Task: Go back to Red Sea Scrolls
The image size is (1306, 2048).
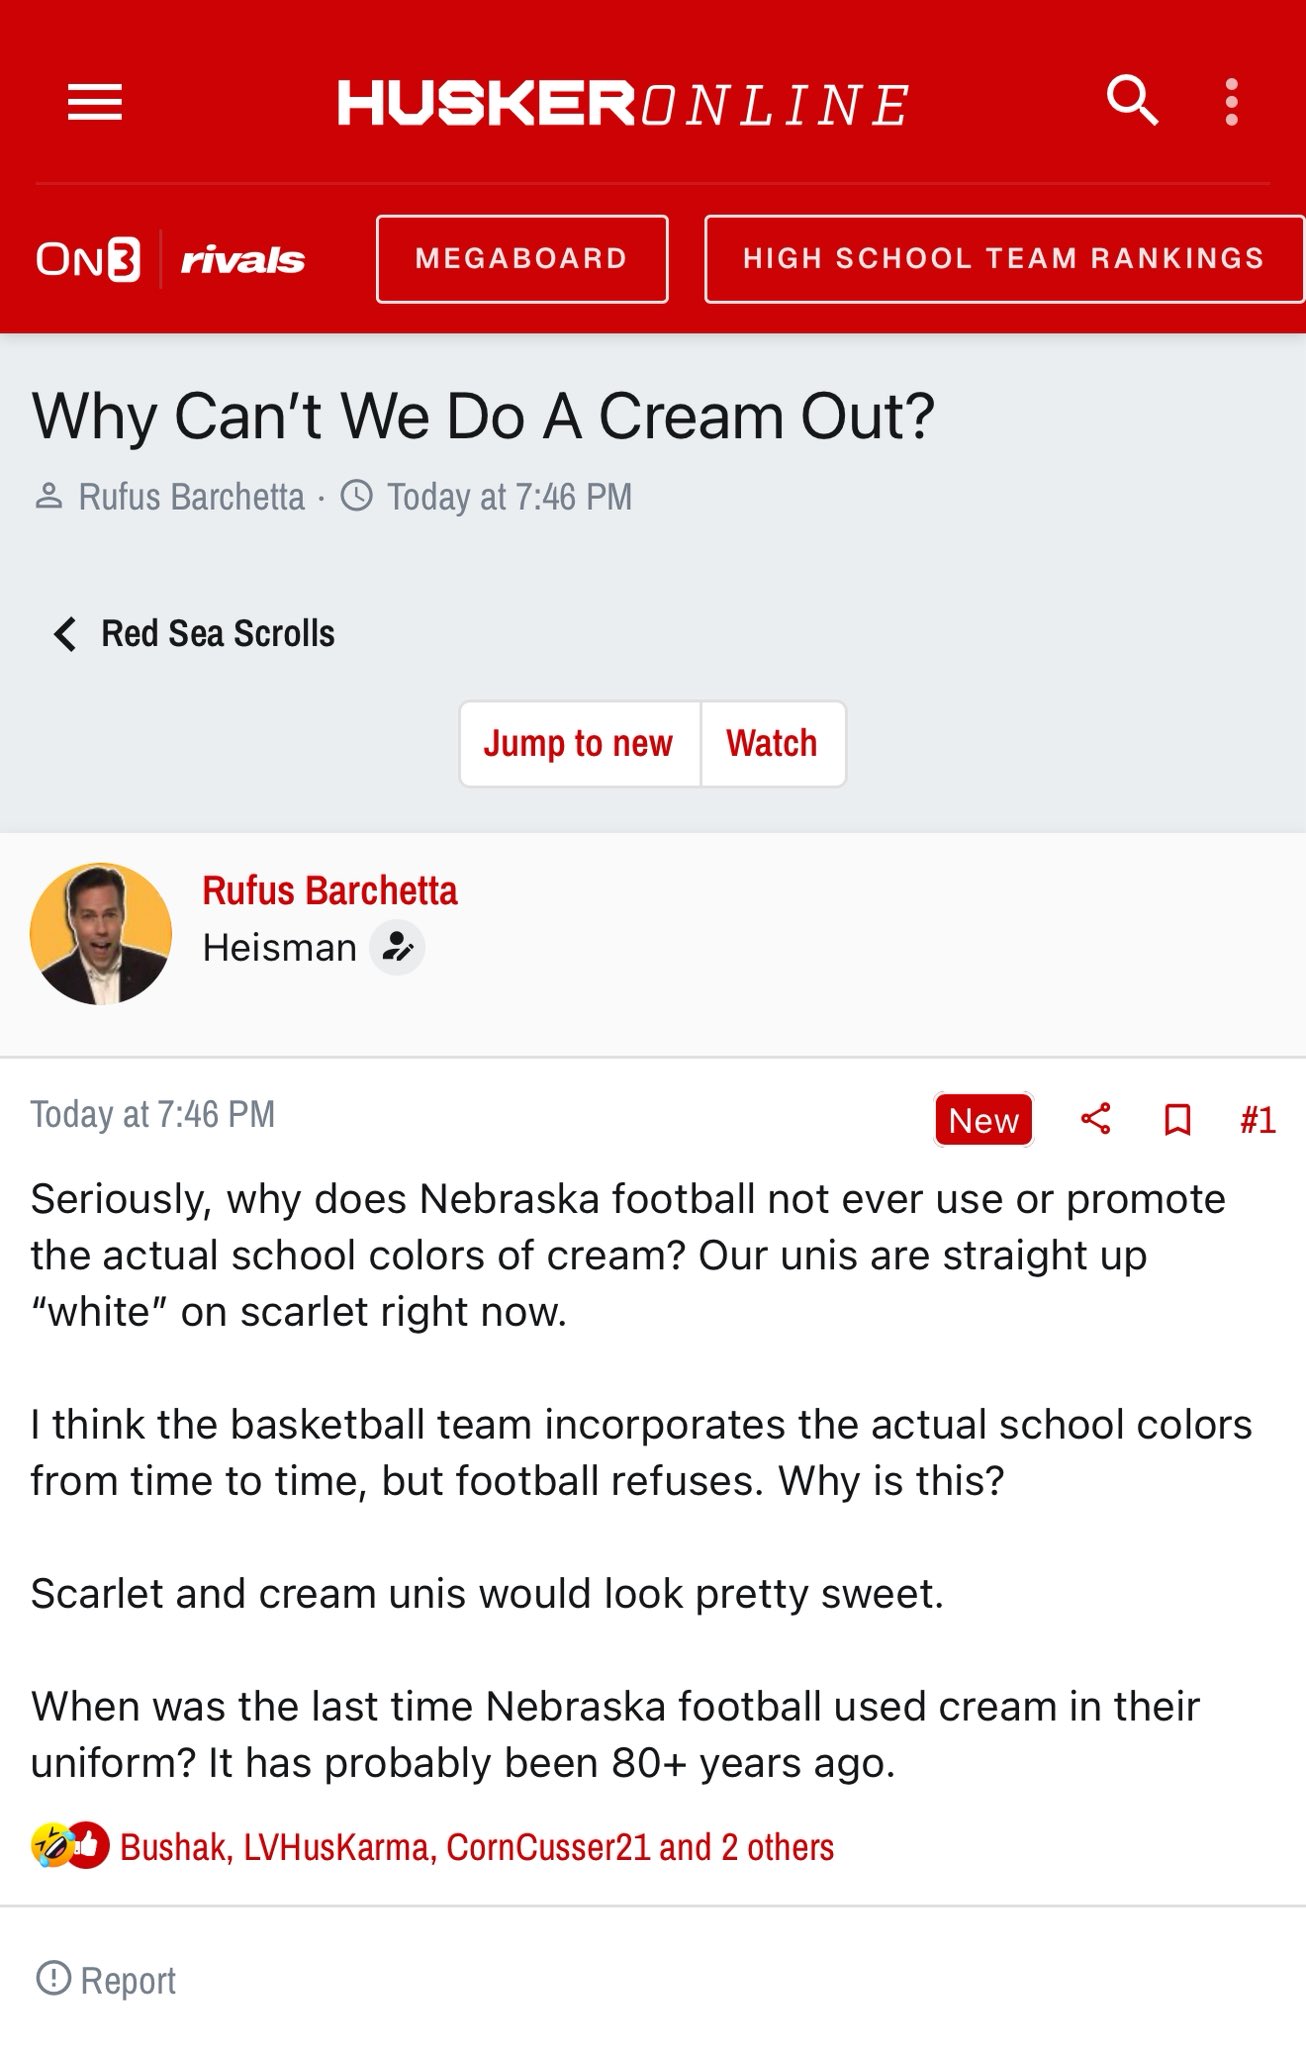Action: point(194,633)
